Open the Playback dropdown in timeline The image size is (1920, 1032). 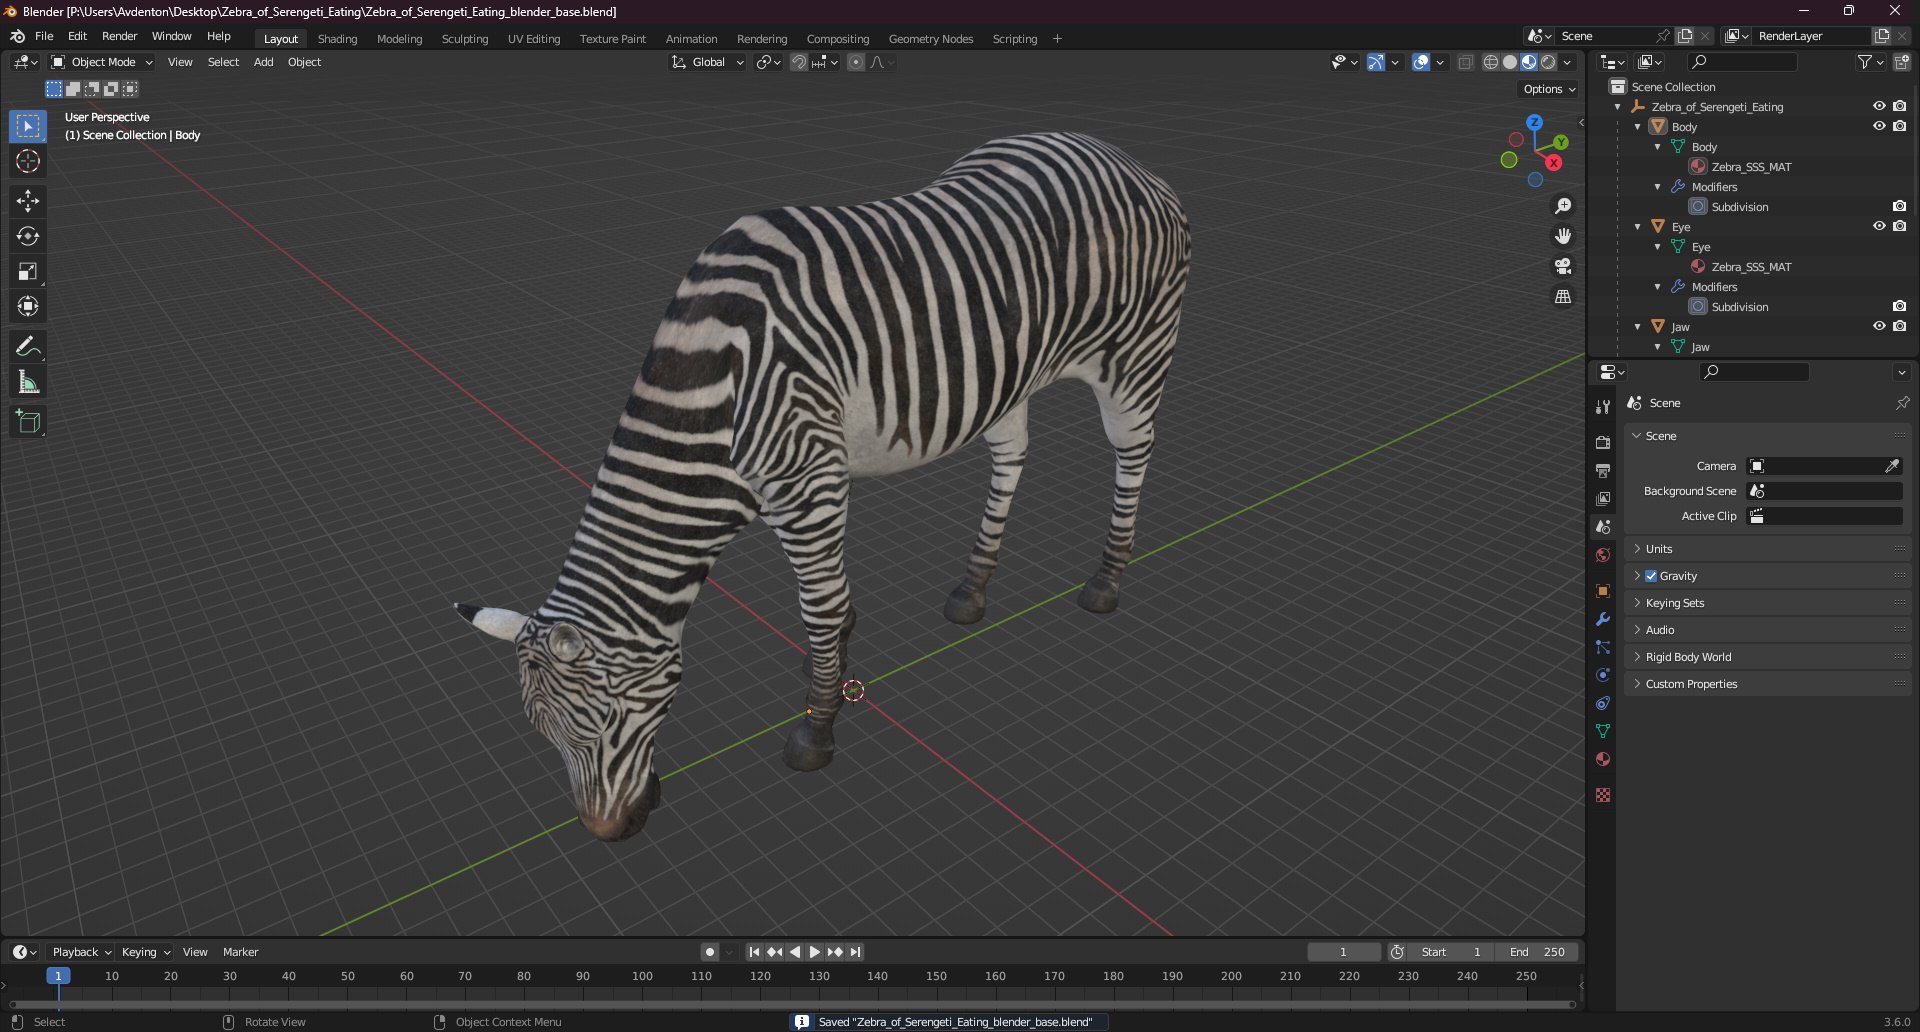(81, 952)
